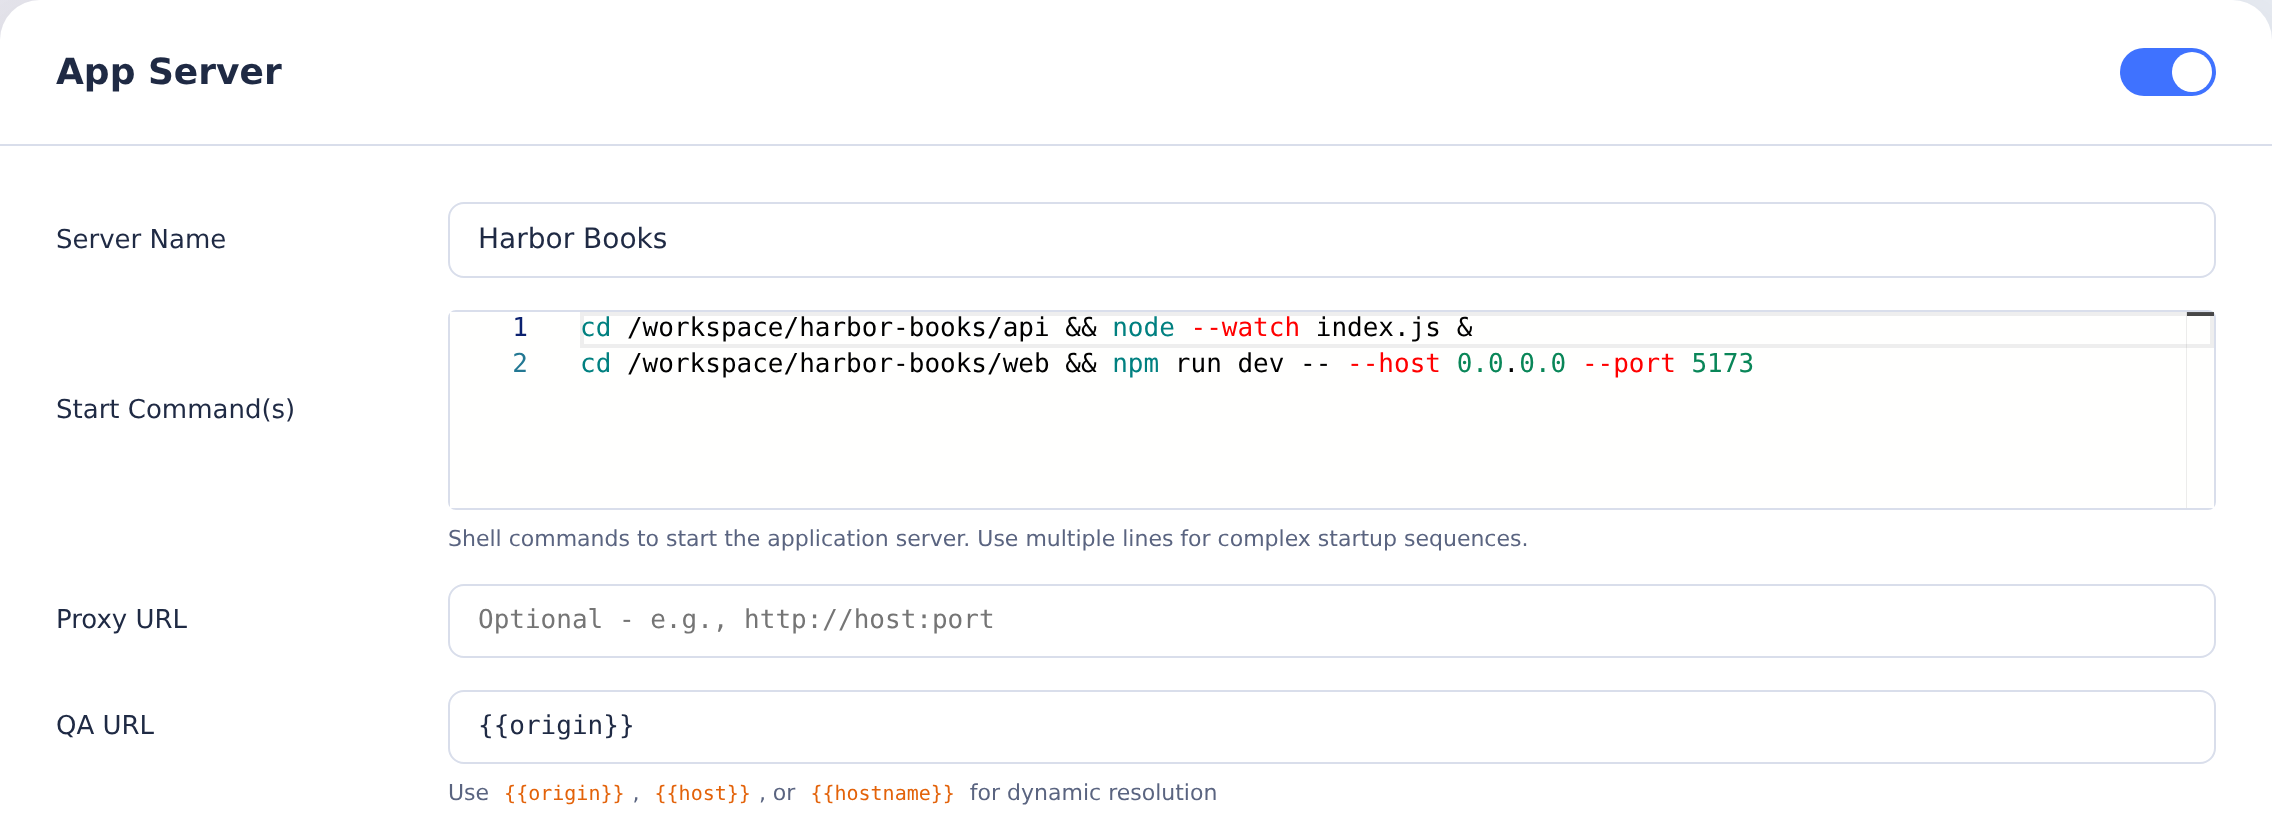Click the Start Command(s) label

point(175,409)
